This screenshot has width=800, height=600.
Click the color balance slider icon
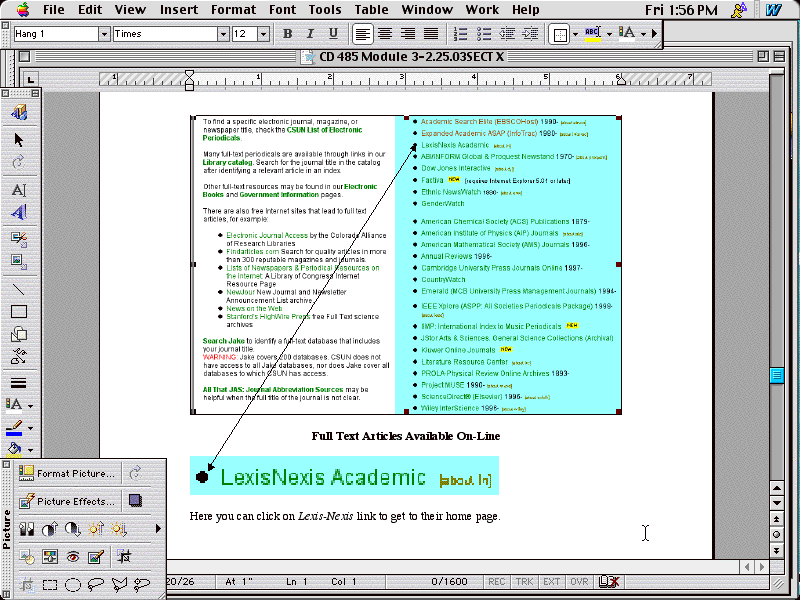click(49, 557)
